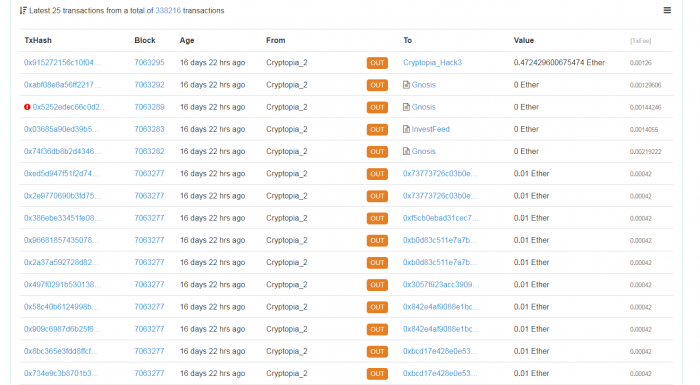Open transaction 0x03685a90ed39b5

61,129
